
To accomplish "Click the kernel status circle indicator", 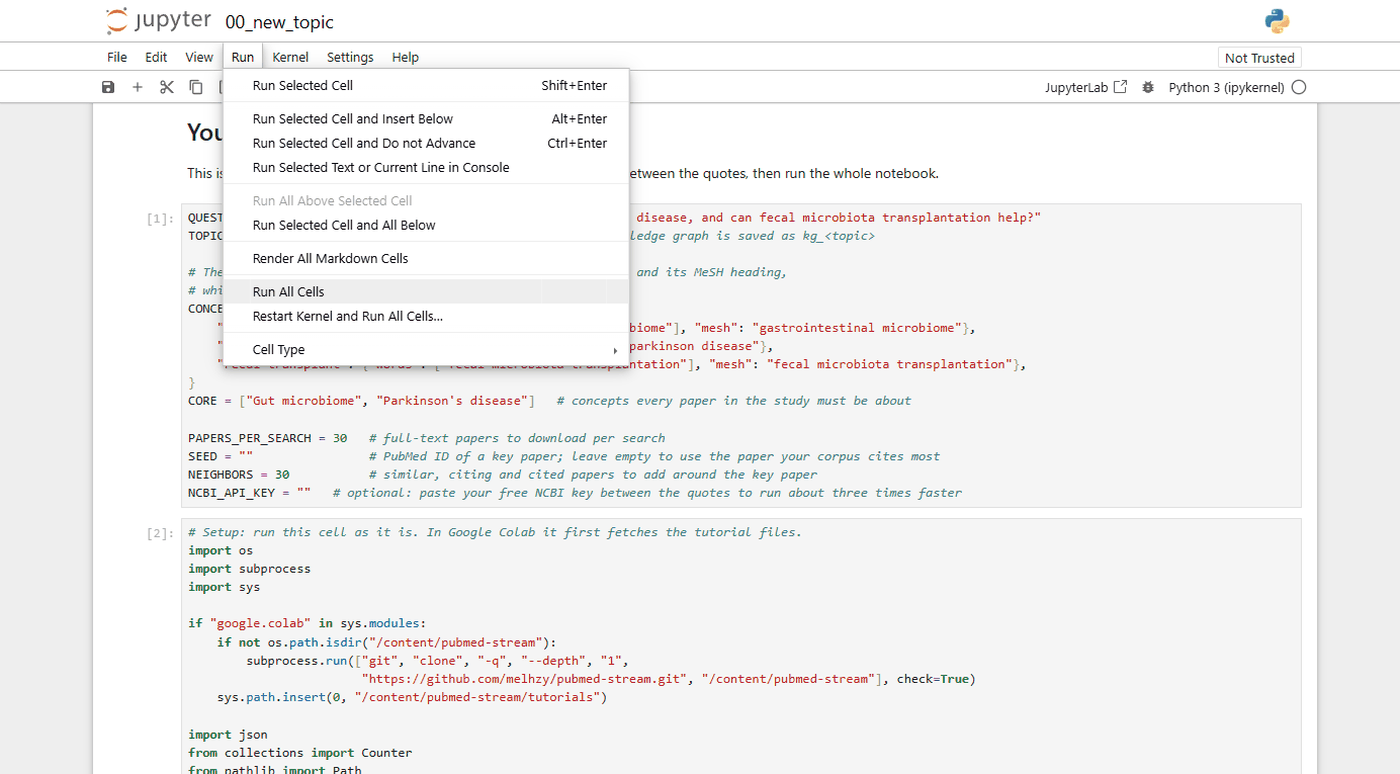I will coord(1299,87).
